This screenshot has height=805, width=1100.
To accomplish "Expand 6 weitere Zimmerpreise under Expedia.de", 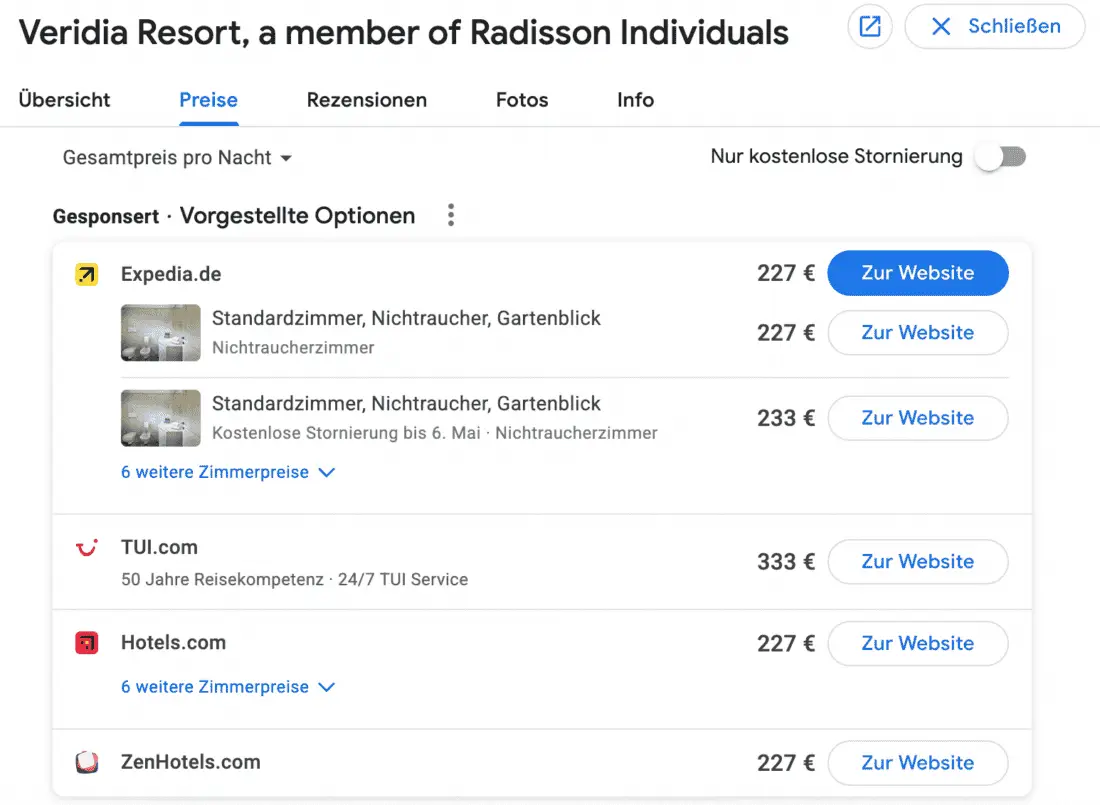I will pos(227,472).
